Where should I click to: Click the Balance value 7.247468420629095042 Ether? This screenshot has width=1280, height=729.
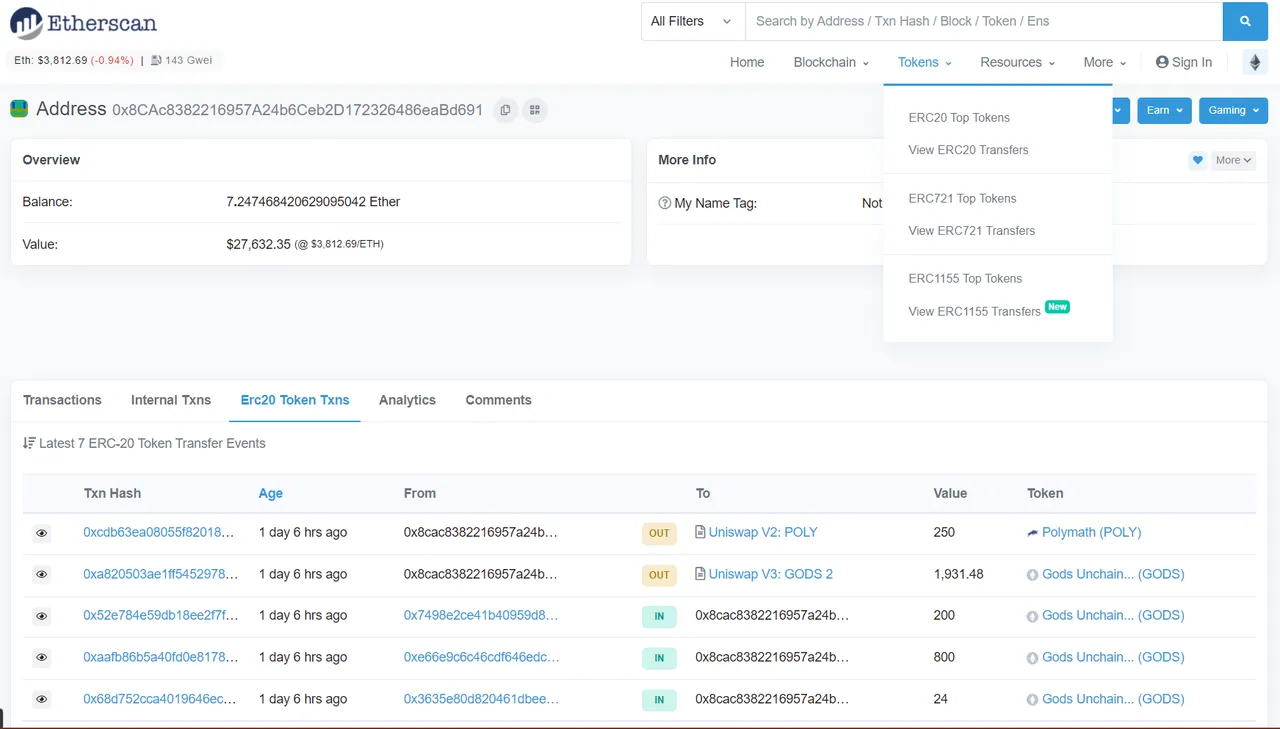coord(313,201)
